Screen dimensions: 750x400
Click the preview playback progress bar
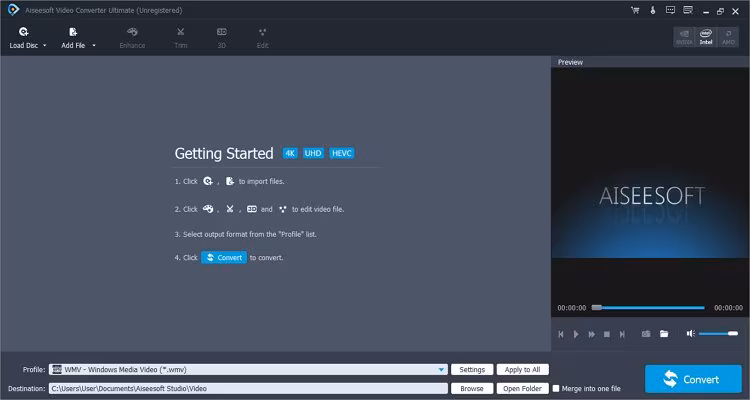click(x=648, y=308)
